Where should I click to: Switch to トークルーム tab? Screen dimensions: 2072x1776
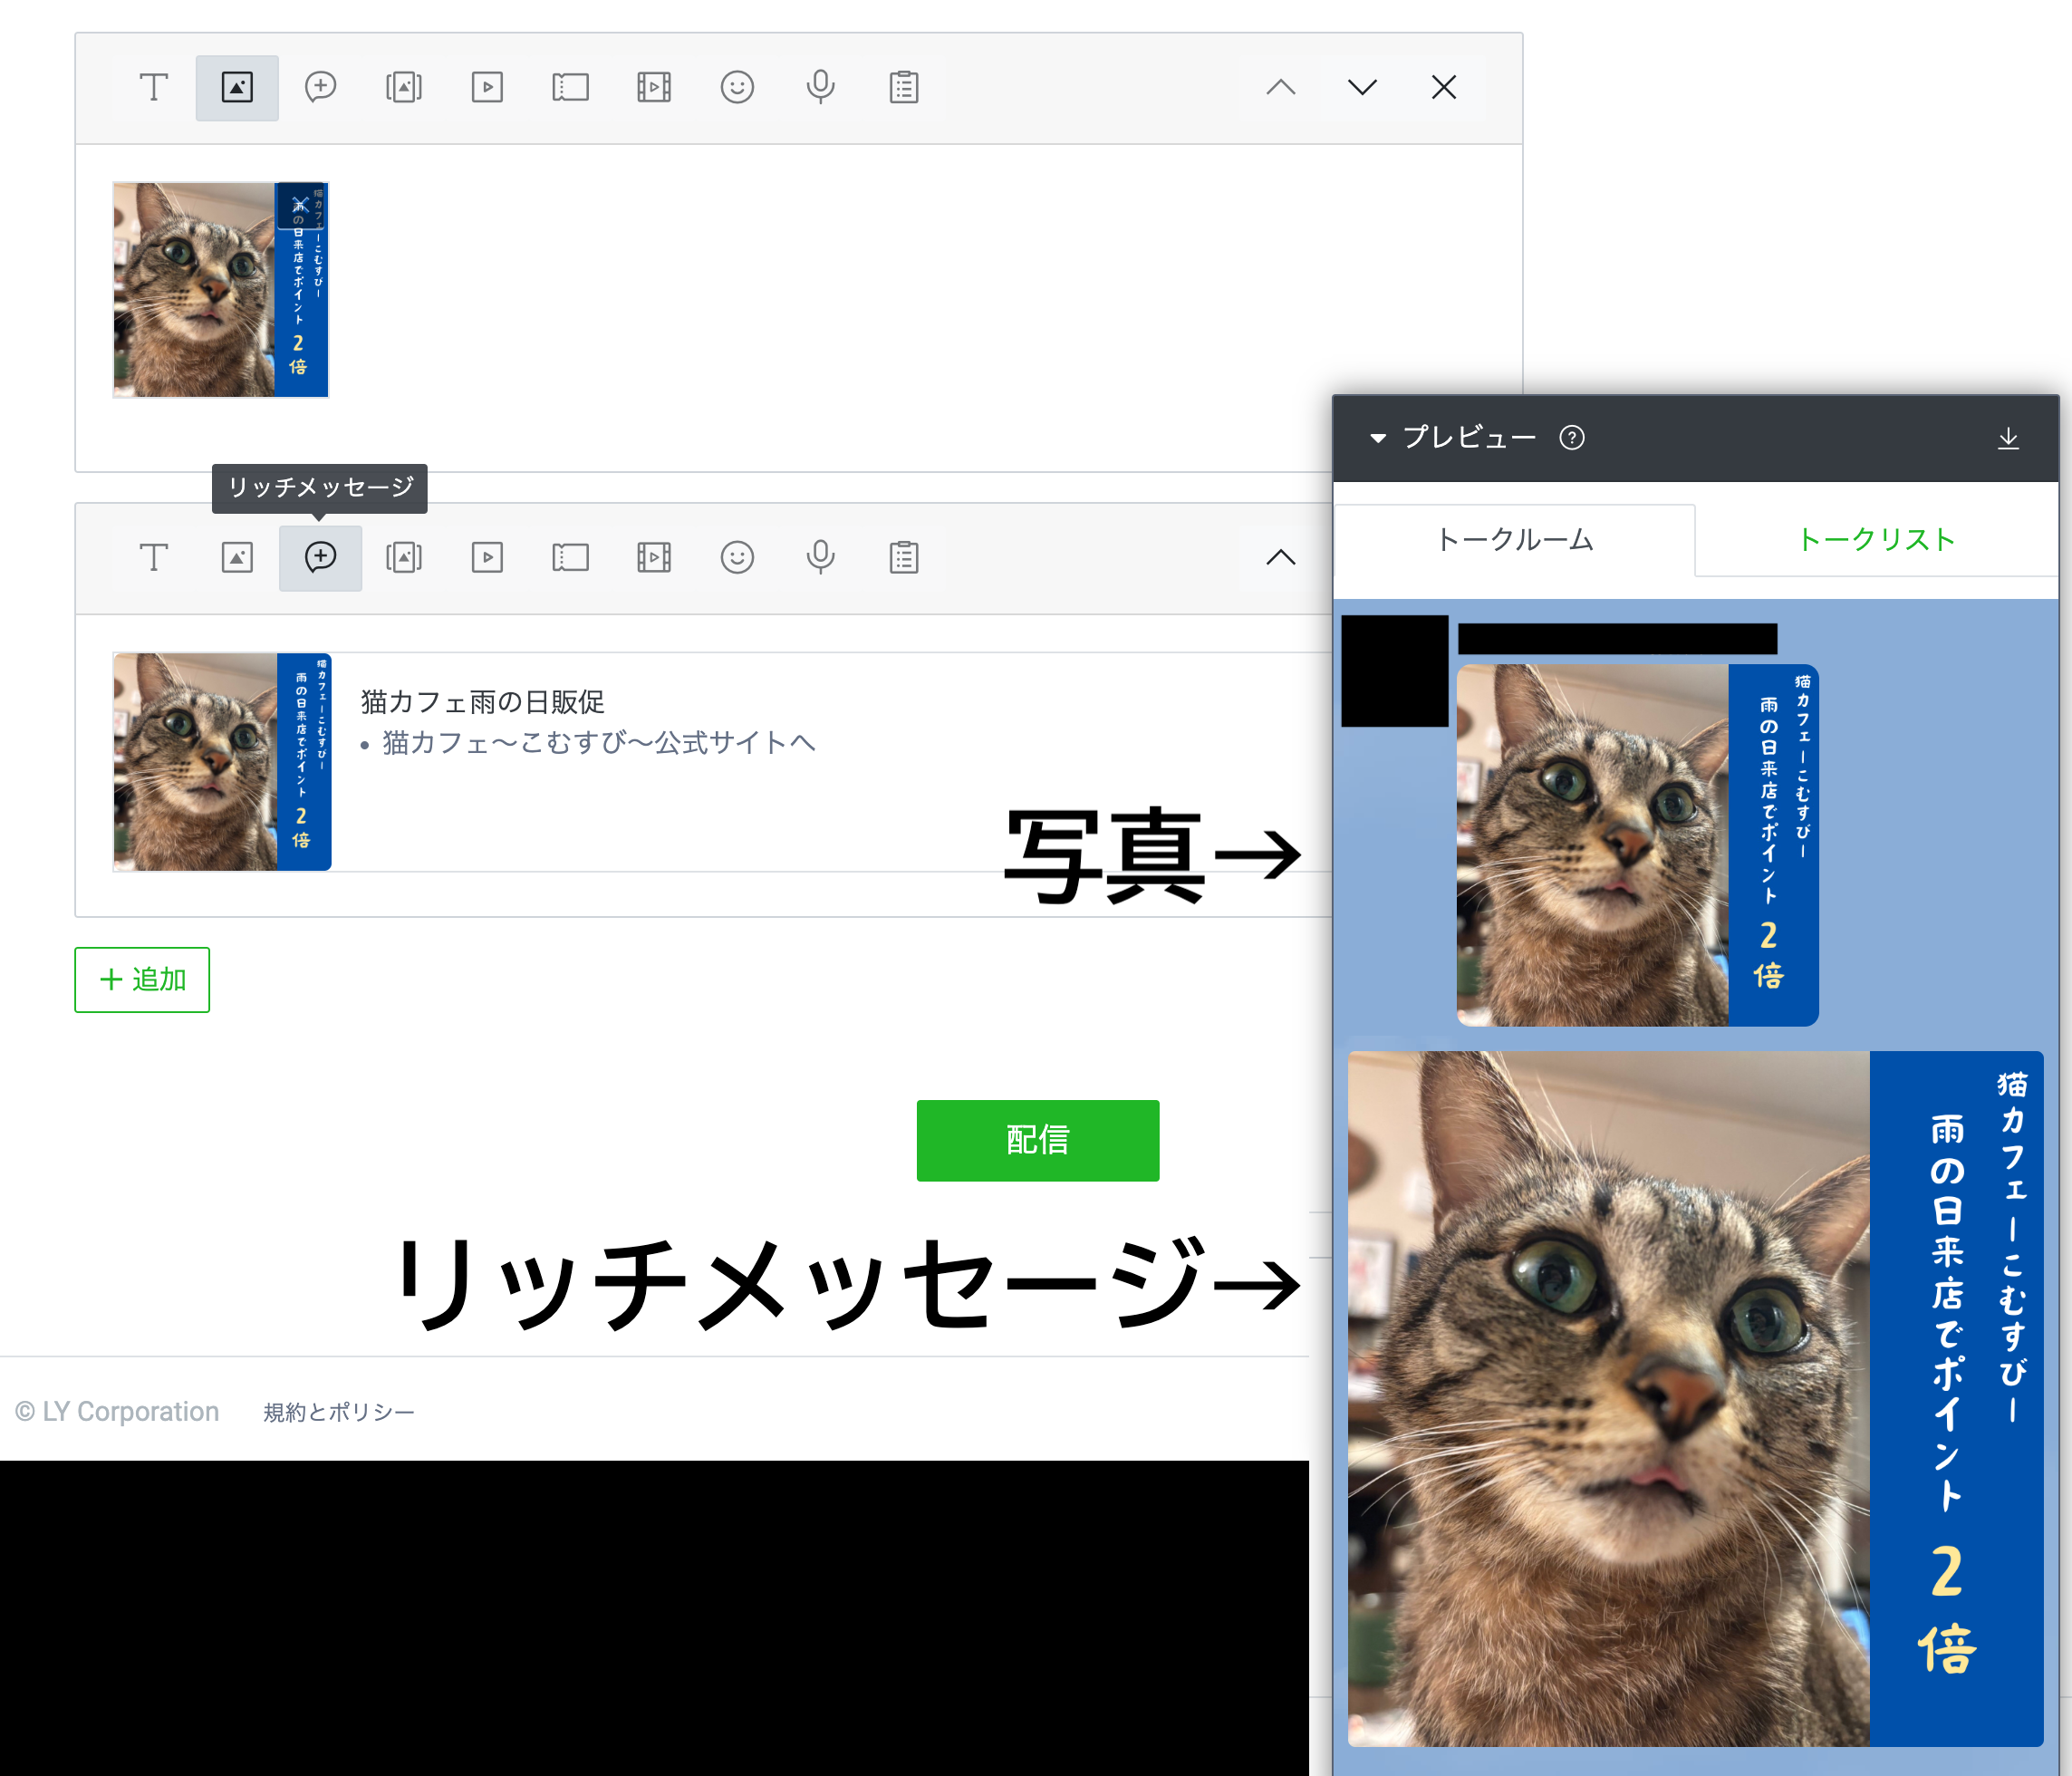click(x=1514, y=540)
